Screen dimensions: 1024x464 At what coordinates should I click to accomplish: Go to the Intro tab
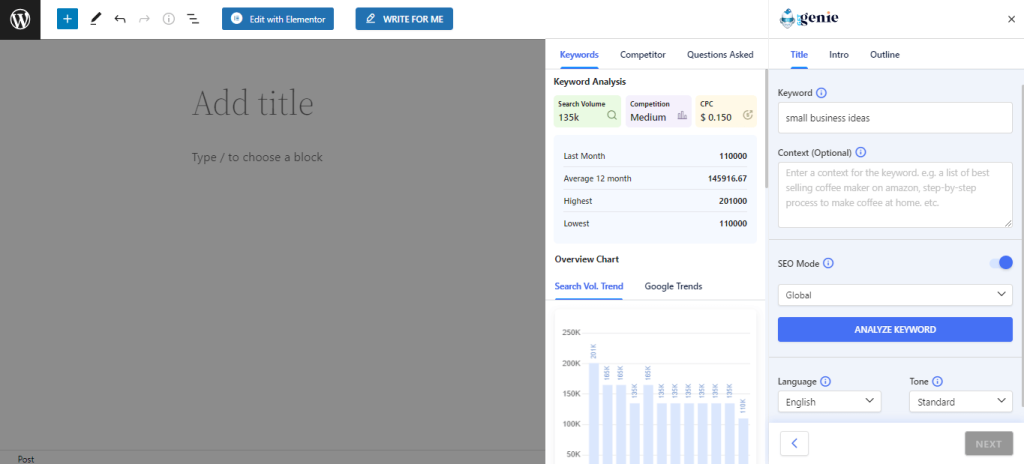(x=839, y=55)
